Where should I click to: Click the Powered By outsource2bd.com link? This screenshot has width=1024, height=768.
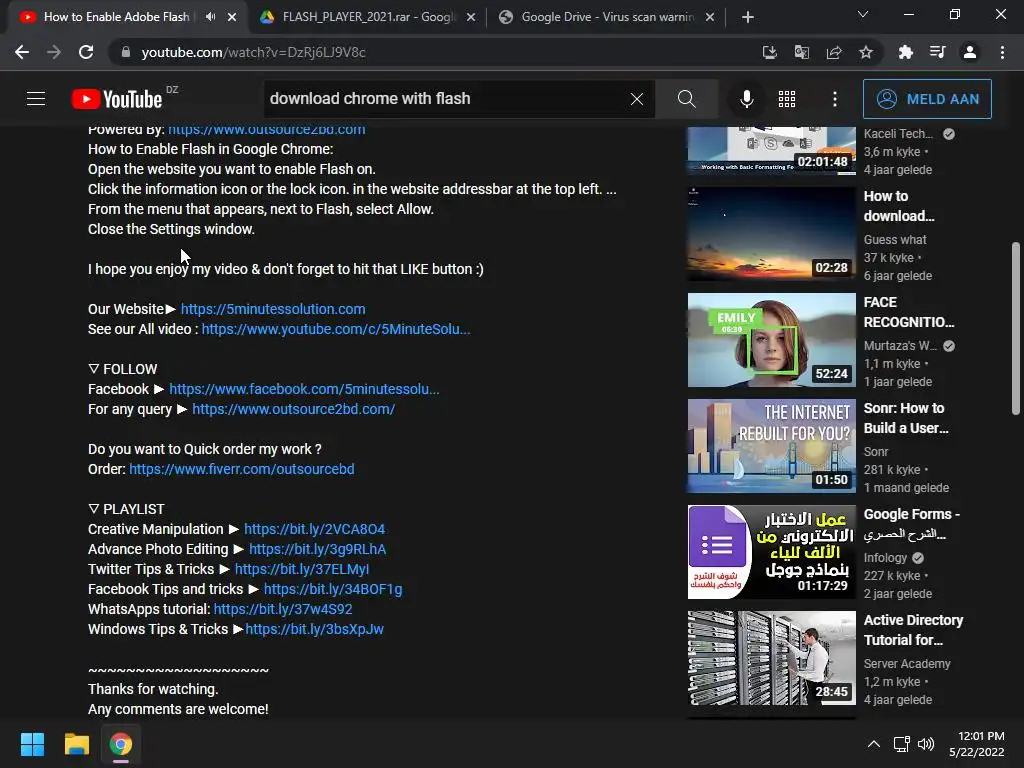click(266, 129)
